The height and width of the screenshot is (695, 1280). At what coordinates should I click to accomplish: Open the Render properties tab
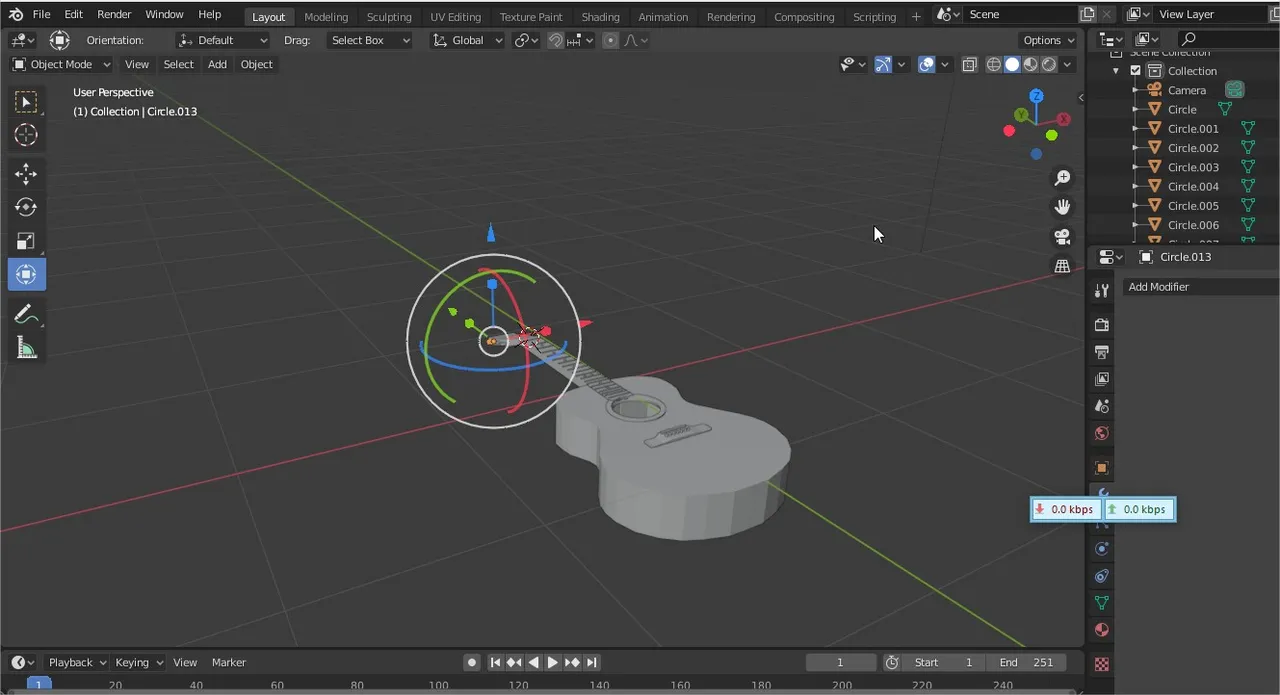pos(1102,325)
